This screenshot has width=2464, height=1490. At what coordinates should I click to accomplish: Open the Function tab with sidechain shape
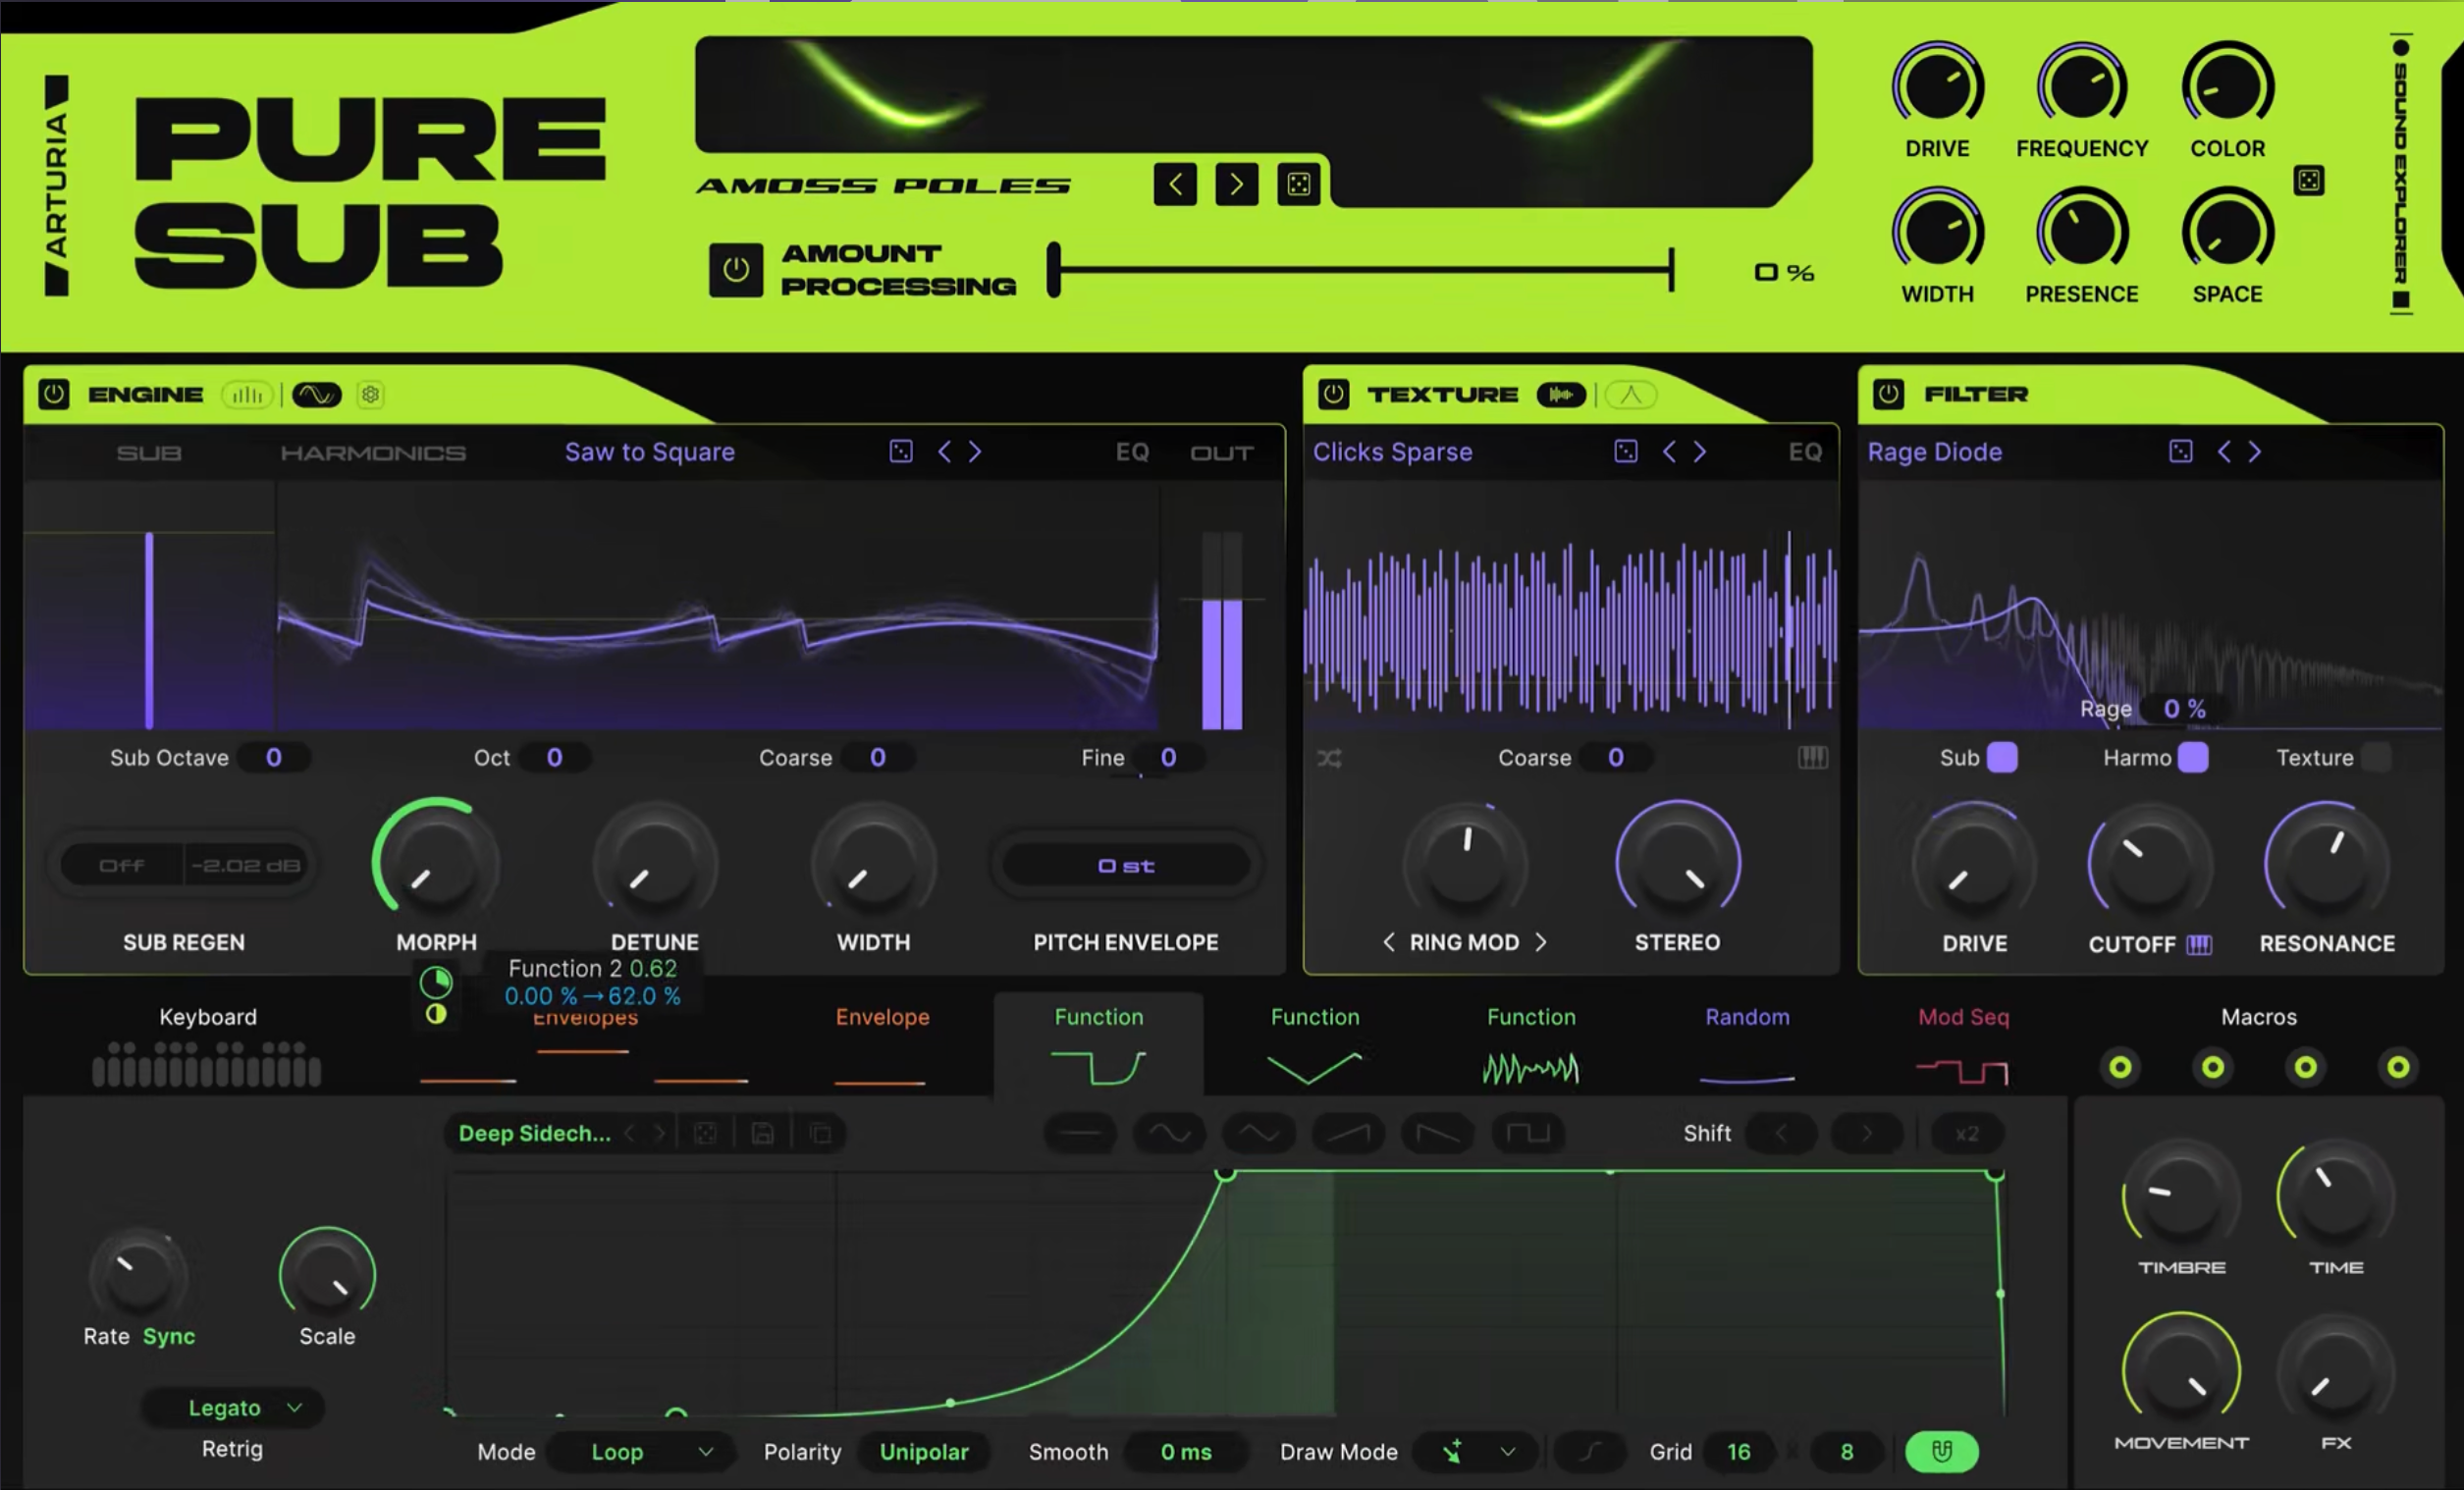(x=1098, y=1045)
